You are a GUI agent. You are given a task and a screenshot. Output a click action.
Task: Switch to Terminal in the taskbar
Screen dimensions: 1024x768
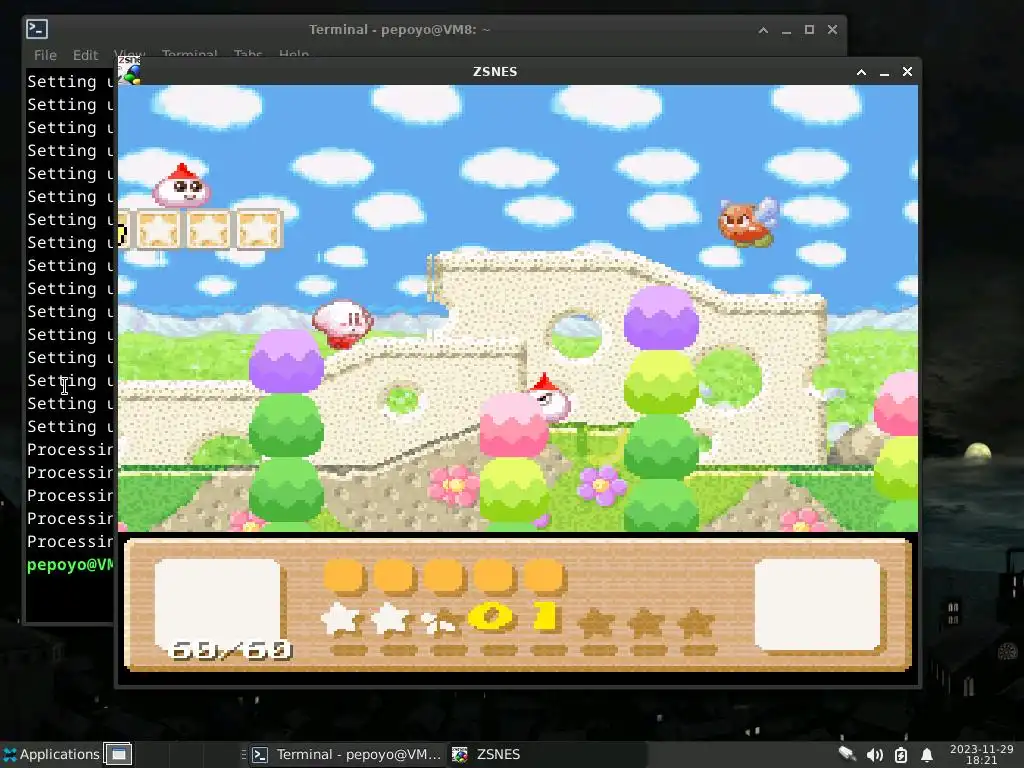click(346, 754)
